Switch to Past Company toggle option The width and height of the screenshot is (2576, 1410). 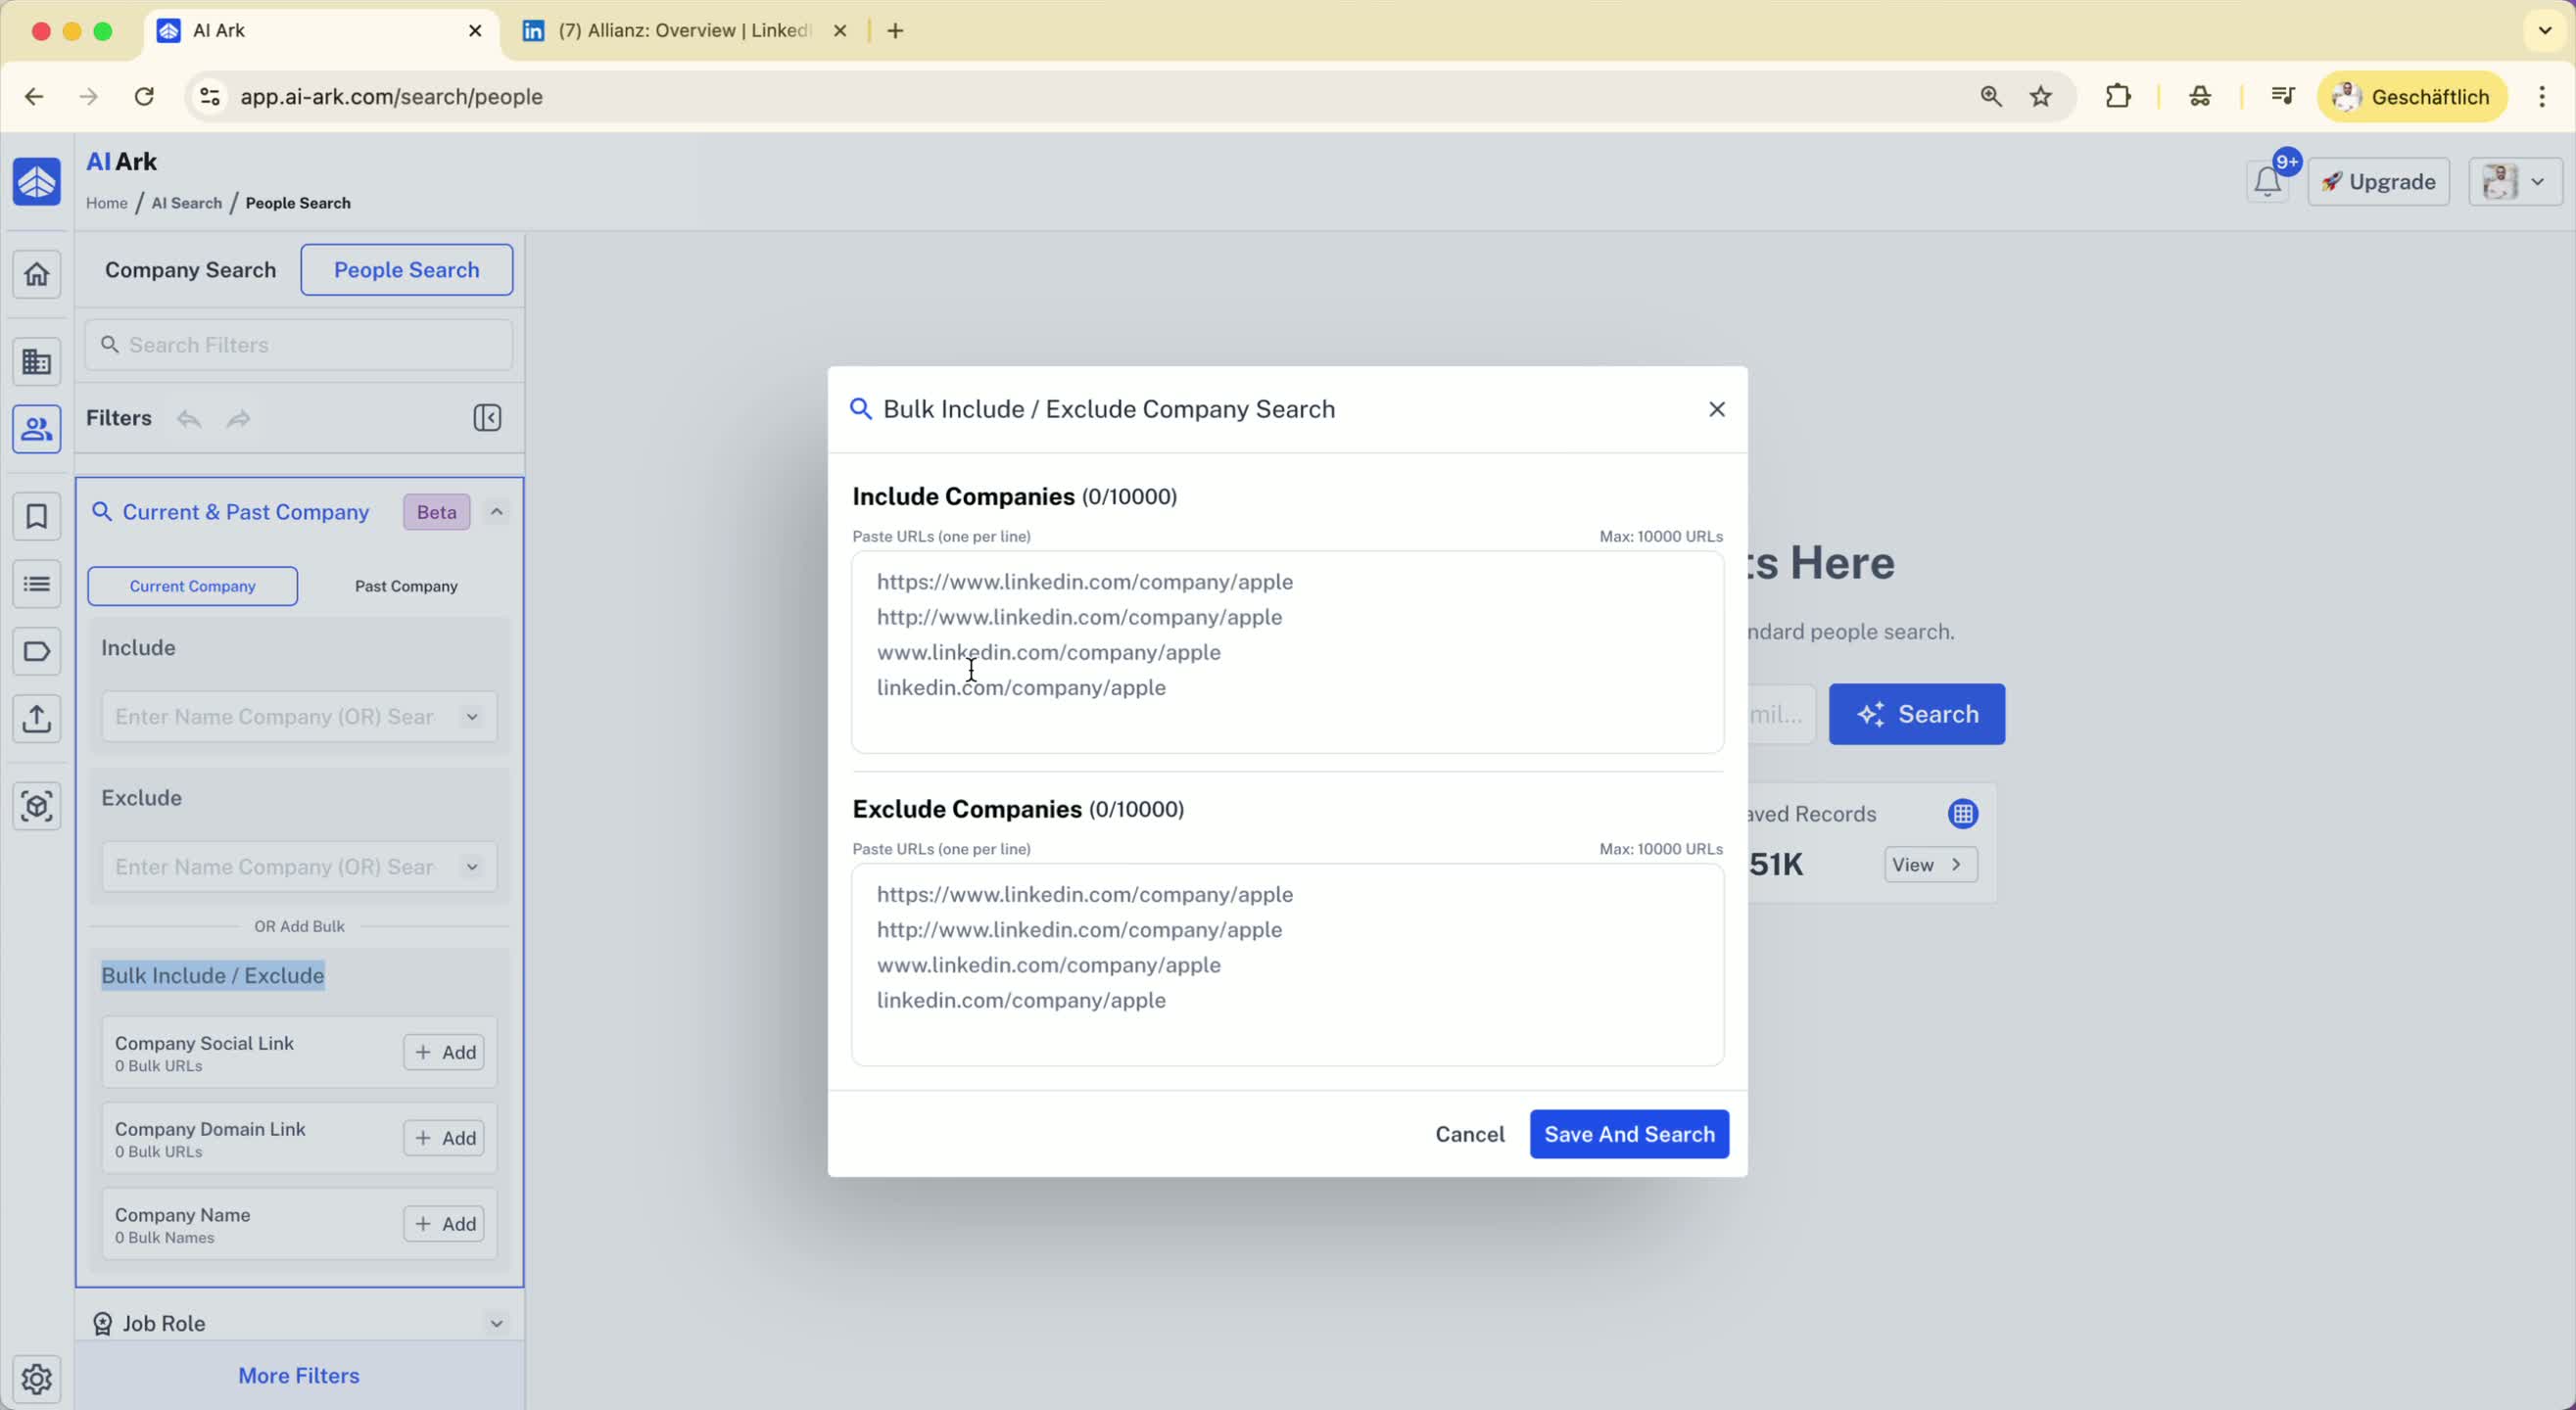pyautogui.click(x=406, y=586)
